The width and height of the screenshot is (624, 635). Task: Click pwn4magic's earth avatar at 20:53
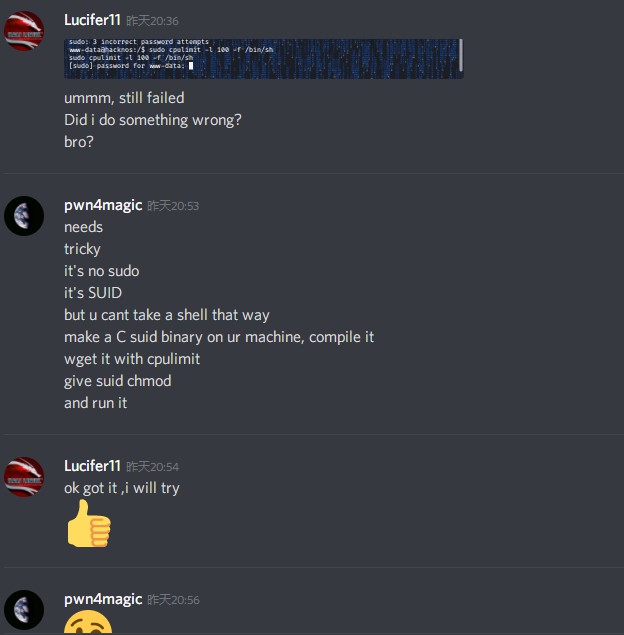[23, 216]
